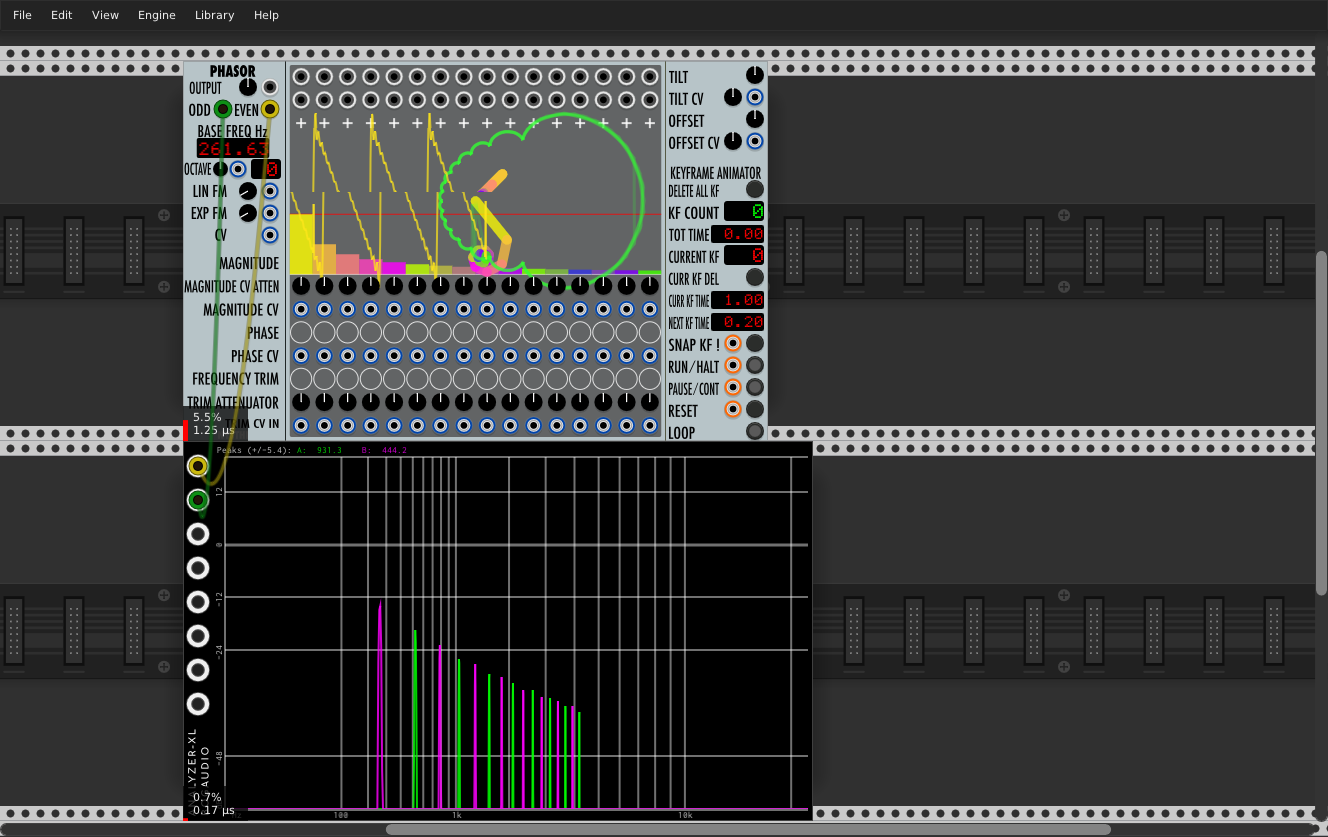Click the leftmost TRIM CV IN jack
This screenshot has height=837, width=1328.
301,425
